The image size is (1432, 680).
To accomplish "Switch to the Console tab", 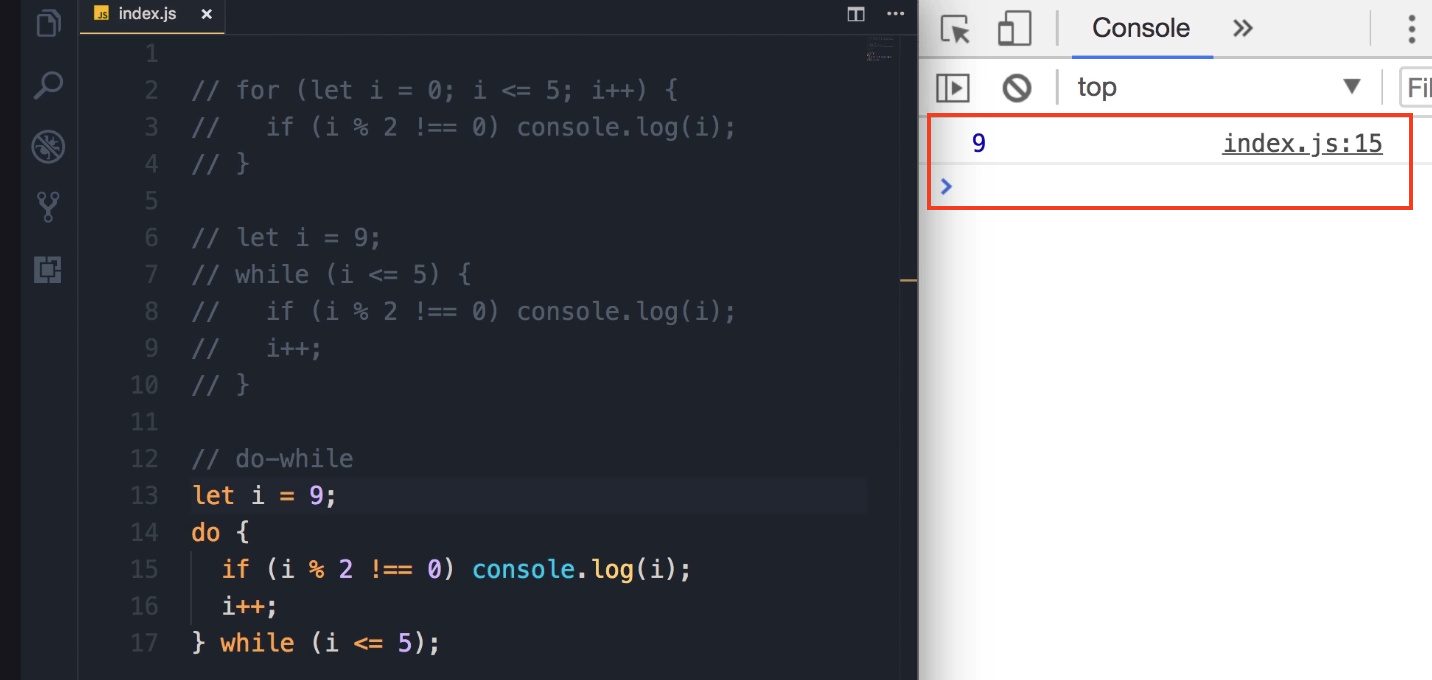I will click(x=1141, y=28).
